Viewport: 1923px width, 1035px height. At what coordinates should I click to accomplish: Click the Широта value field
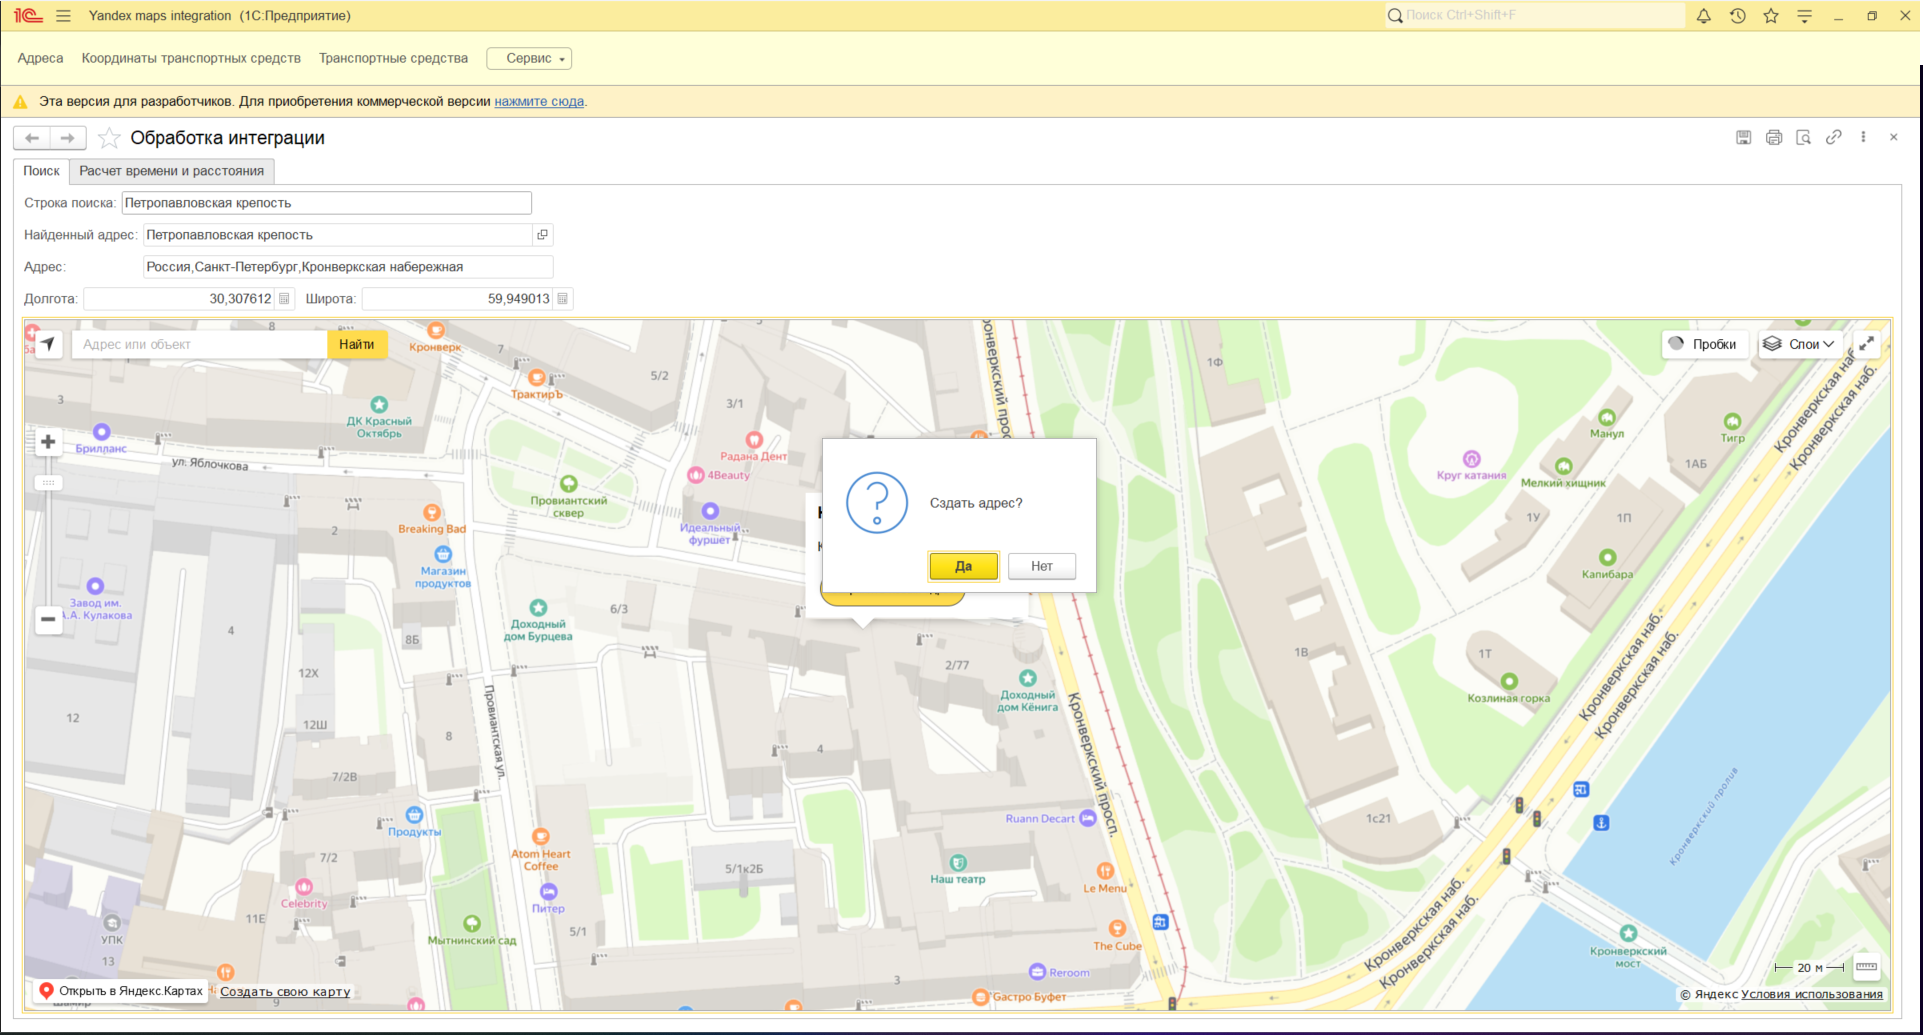(x=458, y=299)
